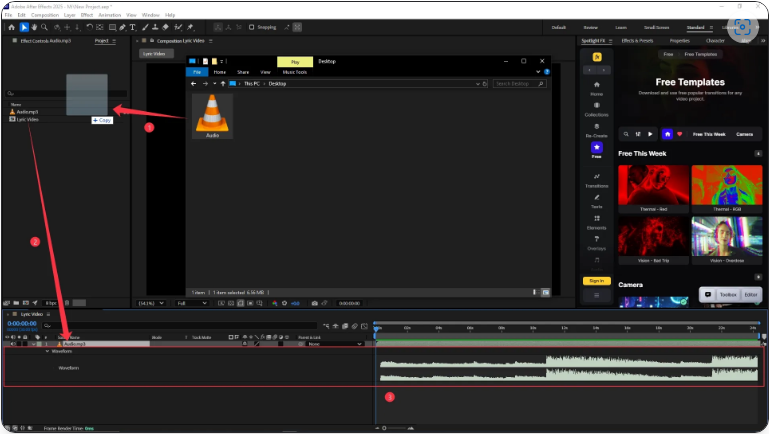769x434 pixels.
Task: Click the Spotlight FX search magnifier icon
Action: coord(626,134)
